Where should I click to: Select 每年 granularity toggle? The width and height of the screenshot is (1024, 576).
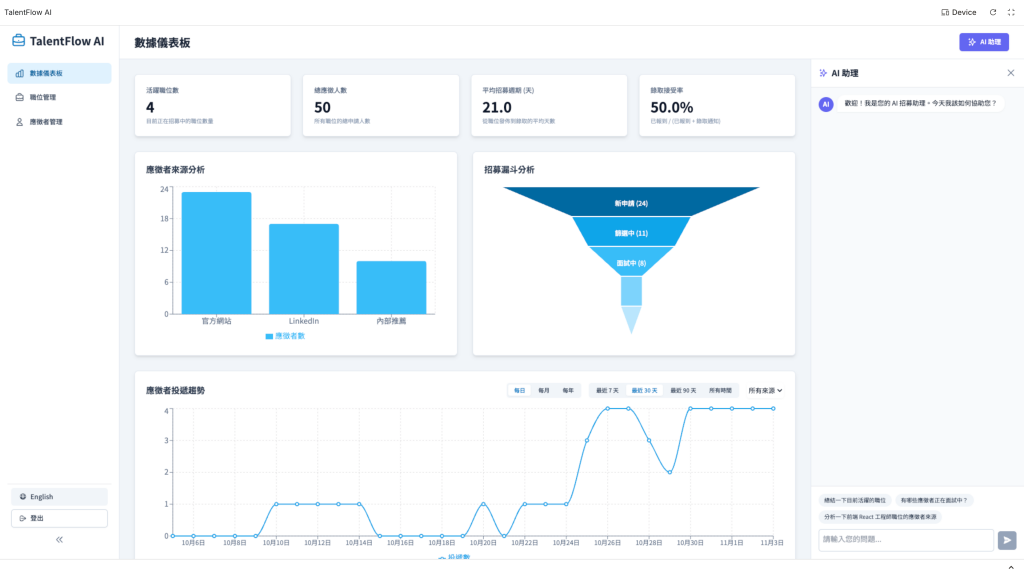[x=568, y=391]
